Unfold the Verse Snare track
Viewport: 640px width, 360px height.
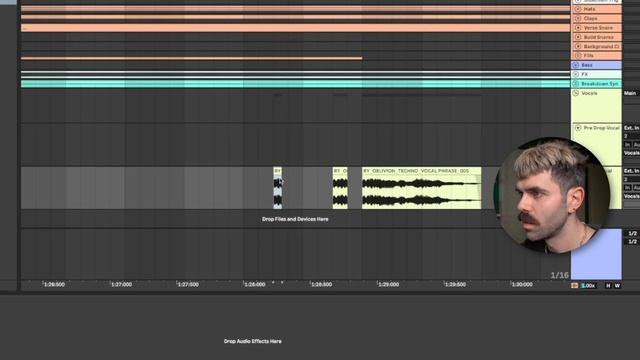click(x=578, y=28)
